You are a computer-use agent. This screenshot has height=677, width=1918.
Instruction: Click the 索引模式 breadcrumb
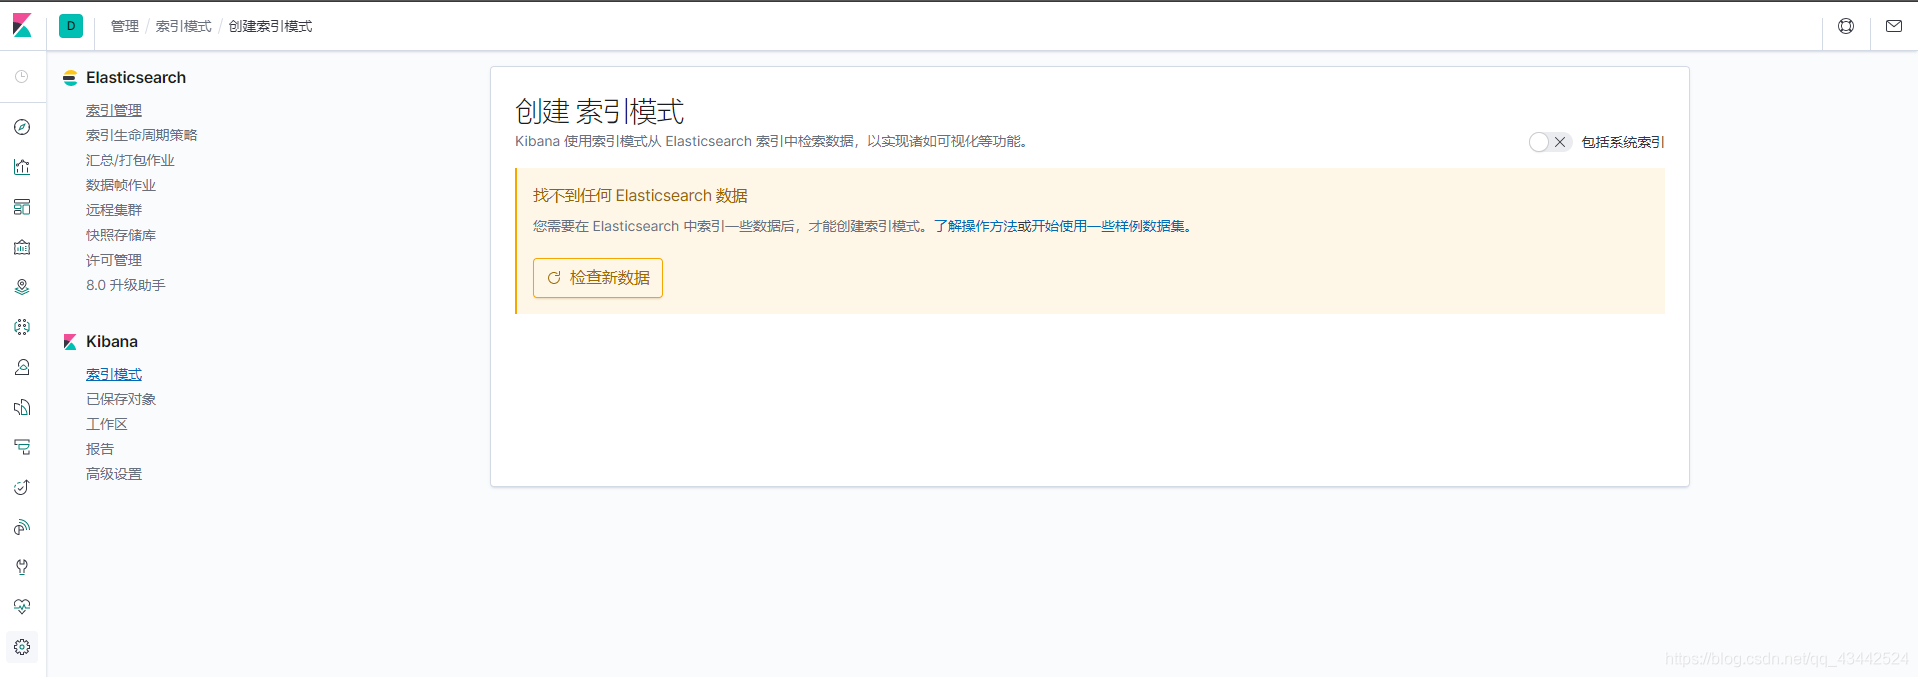tap(184, 26)
